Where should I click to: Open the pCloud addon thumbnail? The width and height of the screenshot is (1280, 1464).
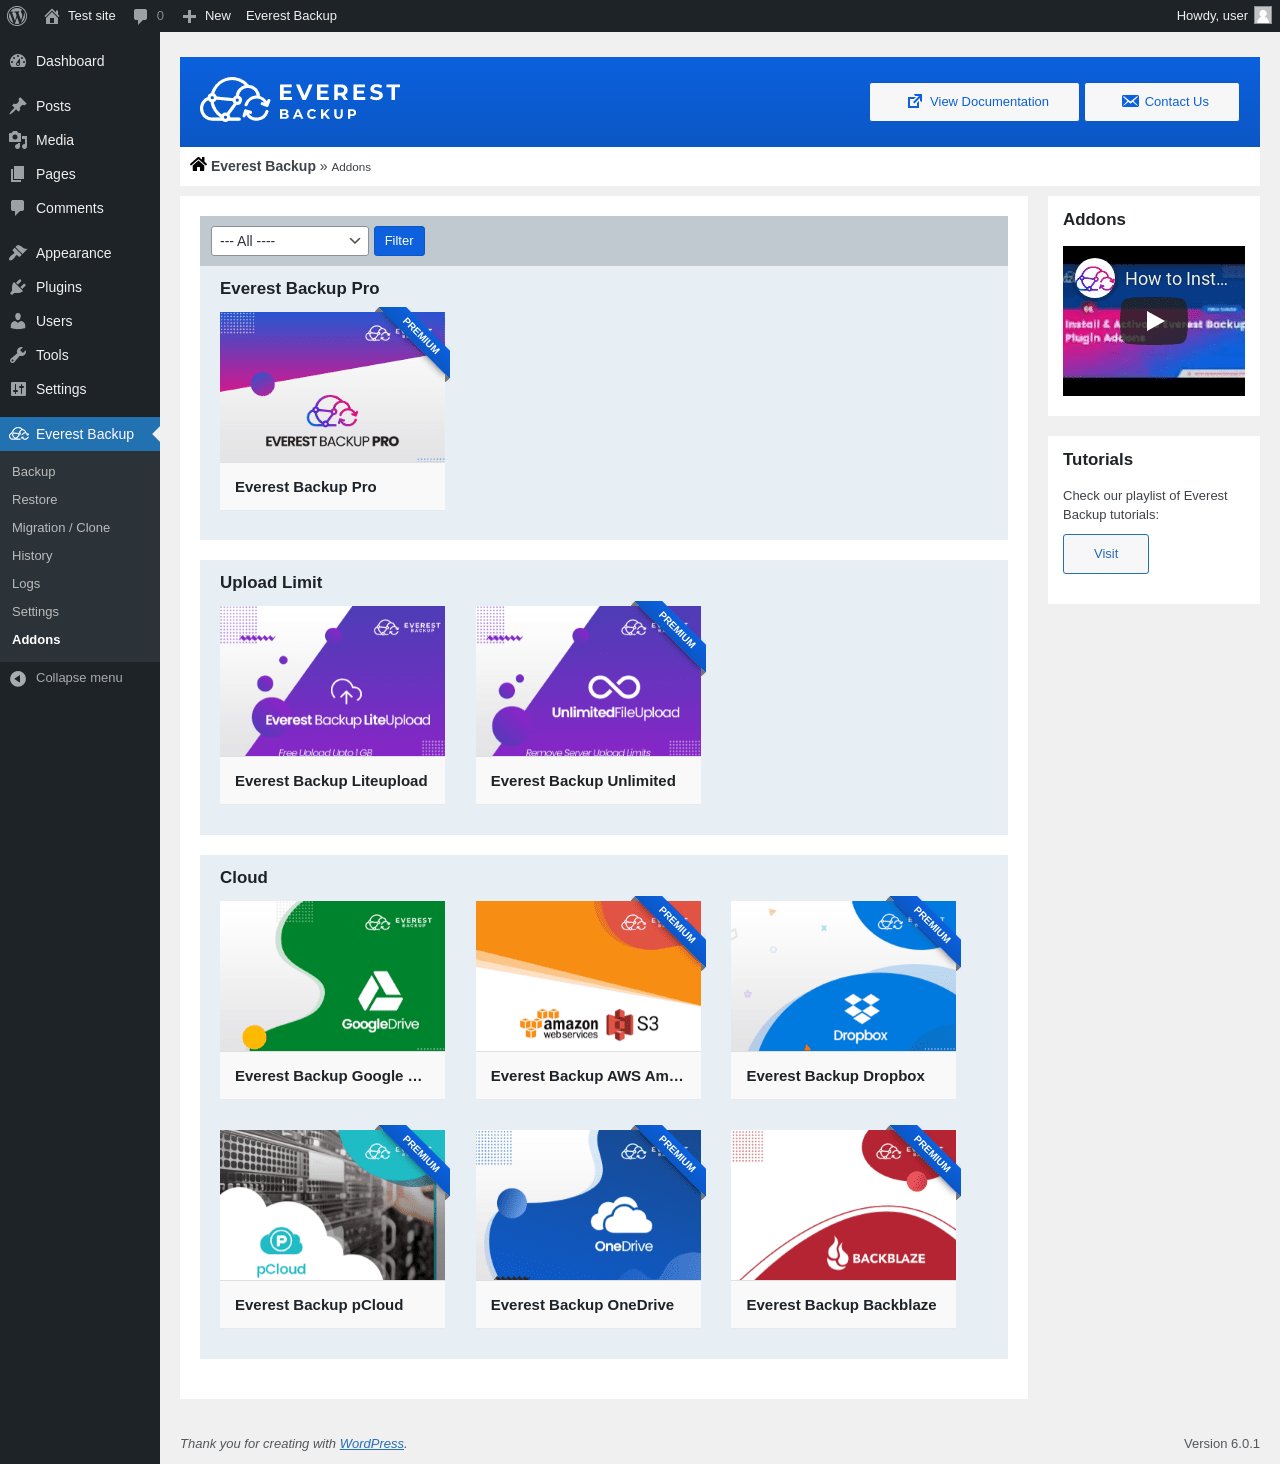pyautogui.click(x=332, y=1205)
